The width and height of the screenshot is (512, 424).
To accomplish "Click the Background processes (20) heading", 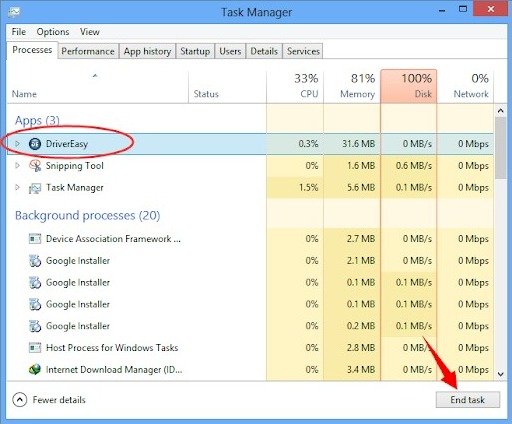I will click(88, 215).
